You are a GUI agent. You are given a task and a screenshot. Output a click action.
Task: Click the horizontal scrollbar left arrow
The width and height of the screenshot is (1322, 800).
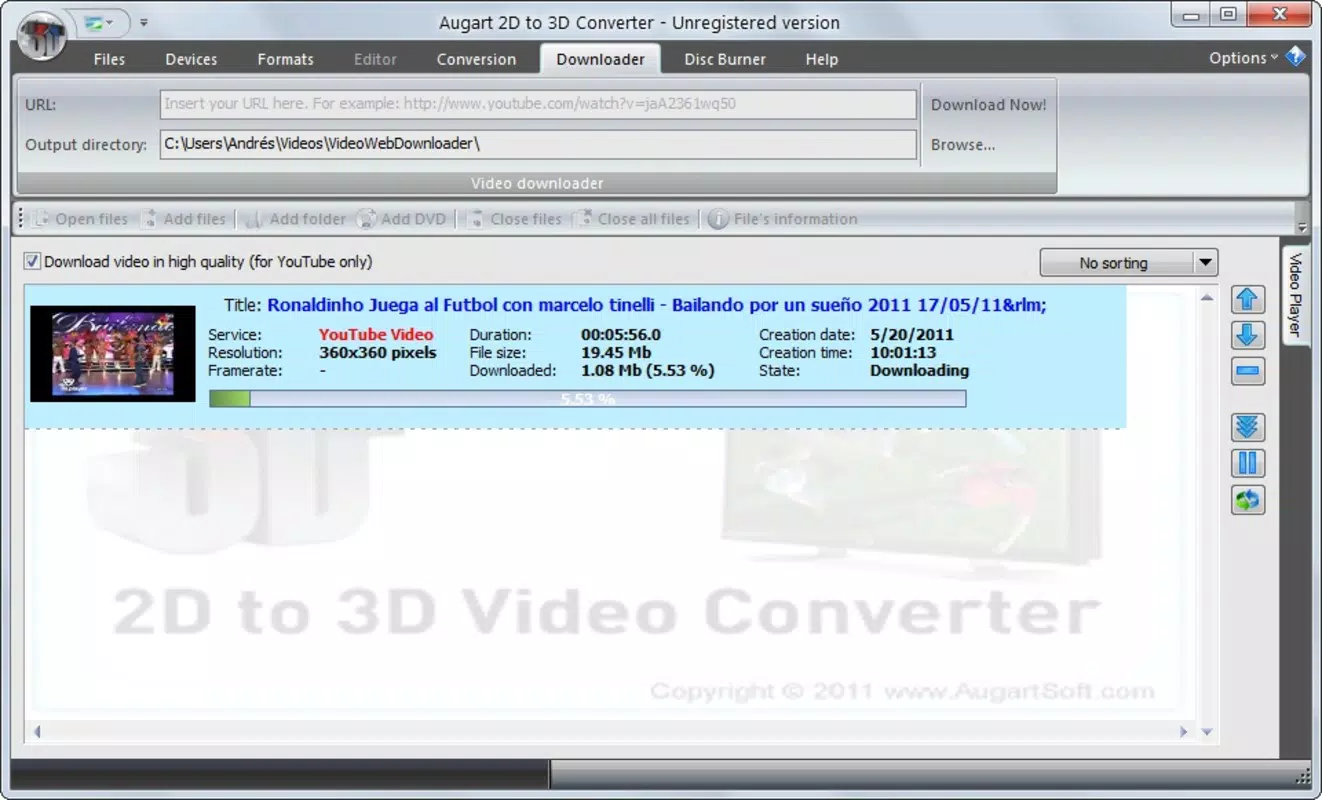[37, 732]
